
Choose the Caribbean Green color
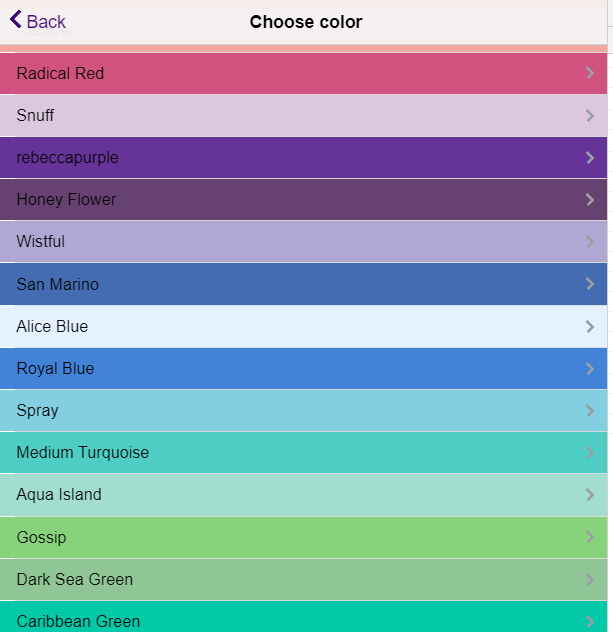(x=78, y=620)
